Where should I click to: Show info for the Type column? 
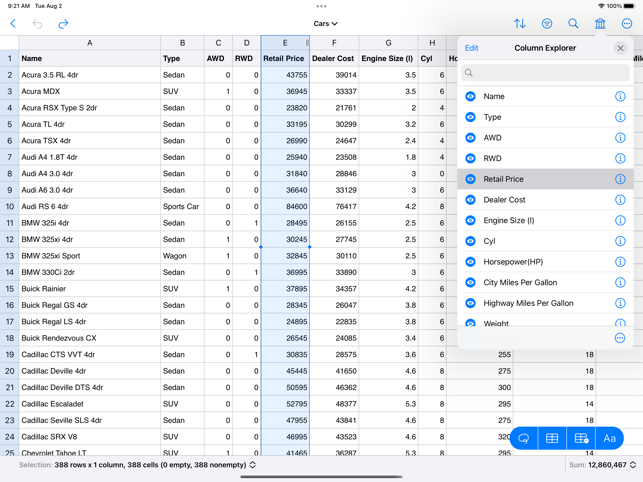point(620,117)
